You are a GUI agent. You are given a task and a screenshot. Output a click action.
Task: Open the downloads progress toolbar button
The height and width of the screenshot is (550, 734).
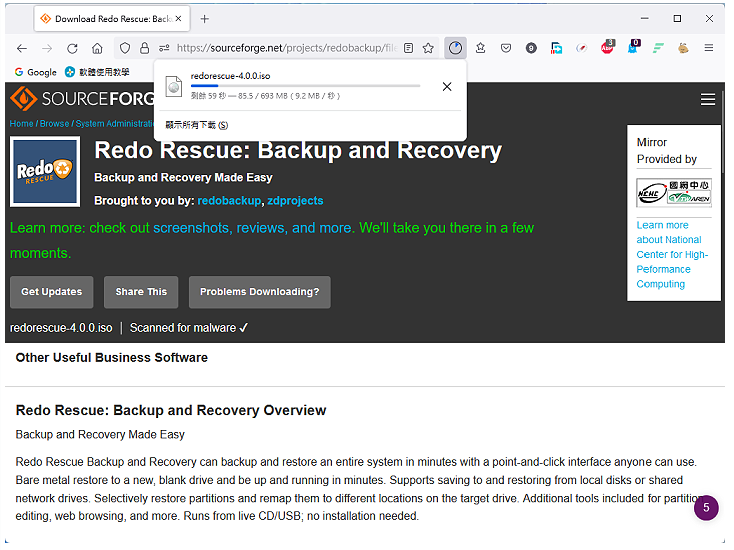point(455,48)
